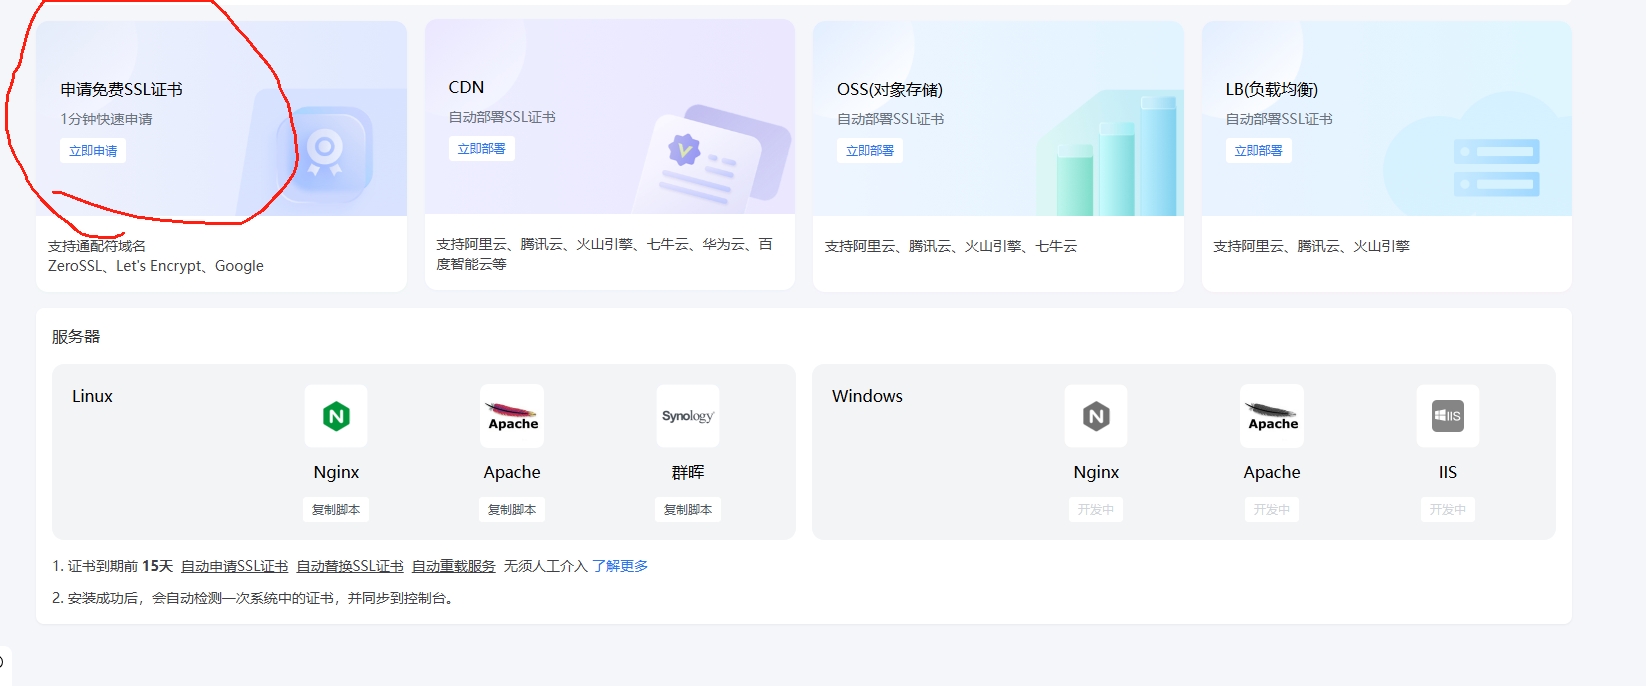This screenshot has height=686, width=1646.
Task: Click OSS providers text 支持阿里云、腾讯云、火山引擎、七牛云
Action: tap(951, 246)
